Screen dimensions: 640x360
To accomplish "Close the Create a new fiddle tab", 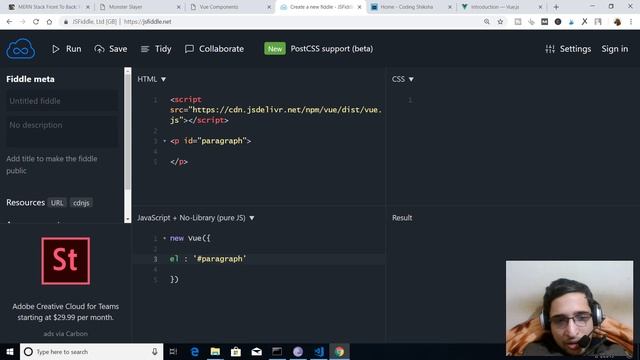I will [360, 7].
